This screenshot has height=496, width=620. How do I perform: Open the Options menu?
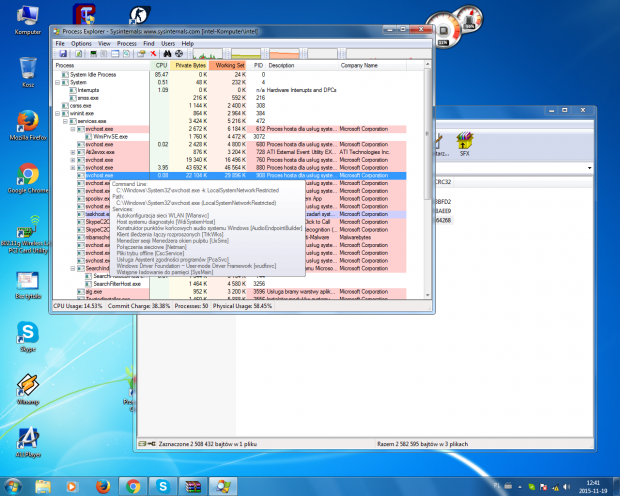pyautogui.click(x=81, y=44)
